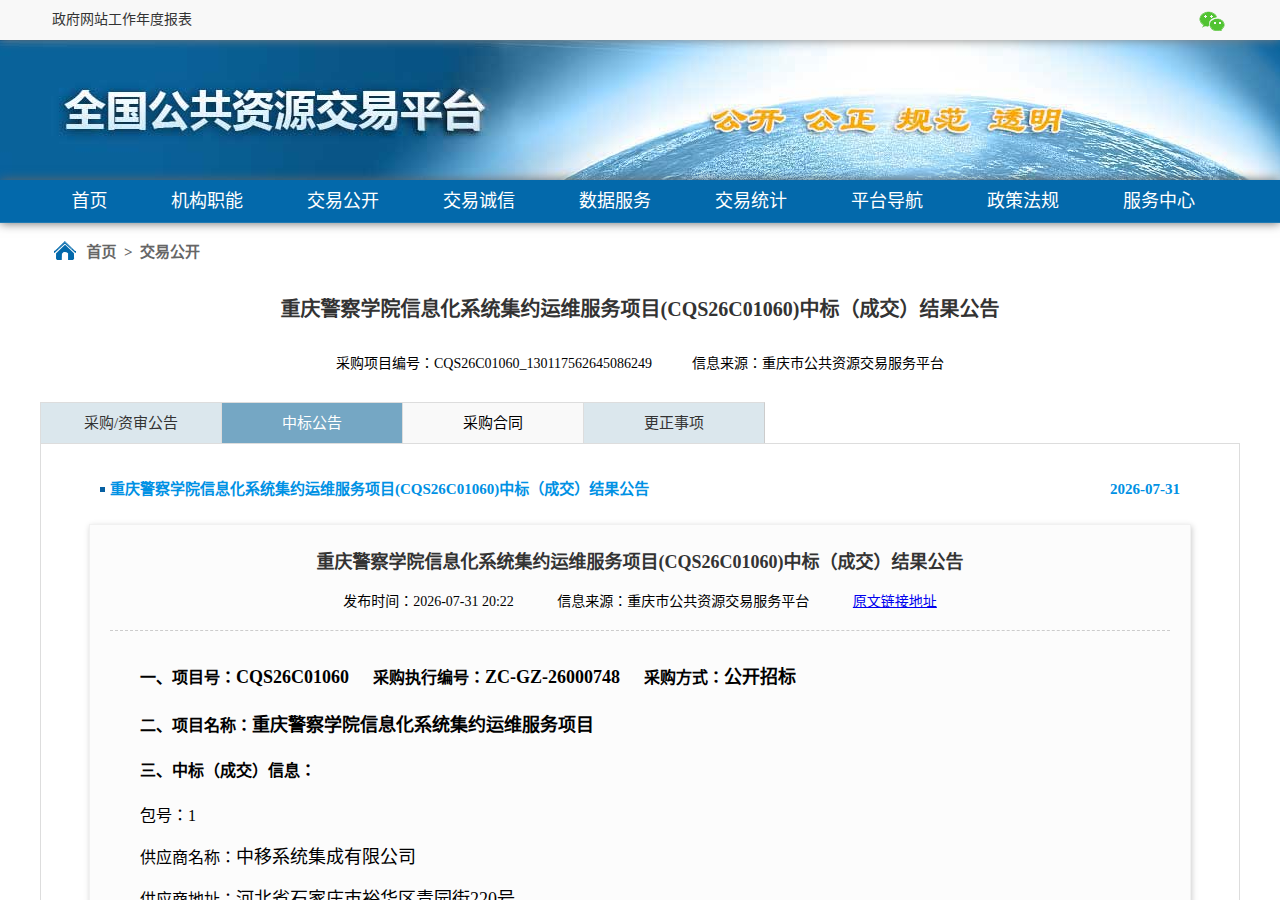Open 机构职能 menu item

[x=207, y=200]
